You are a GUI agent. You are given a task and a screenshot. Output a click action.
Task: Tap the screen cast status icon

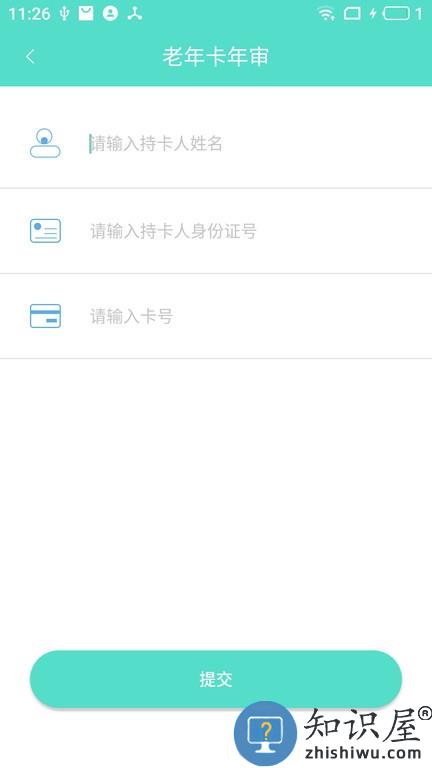pos(352,13)
